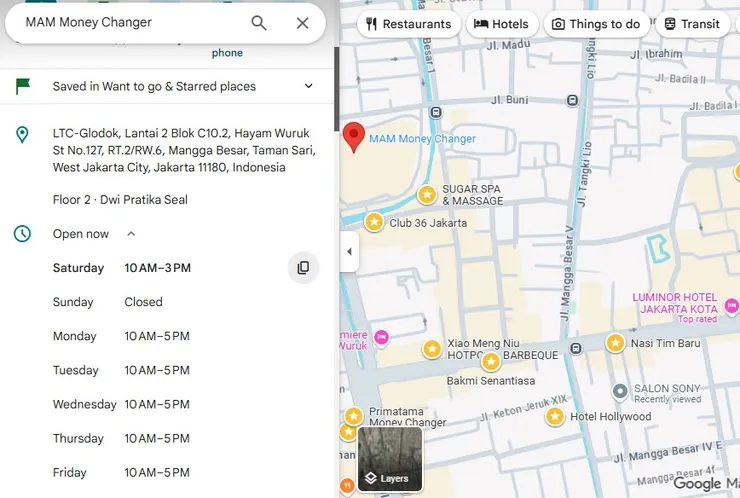Click transit stop icon left of Jl. Buni
The height and width of the screenshot is (498, 740).
click(x=436, y=112)
